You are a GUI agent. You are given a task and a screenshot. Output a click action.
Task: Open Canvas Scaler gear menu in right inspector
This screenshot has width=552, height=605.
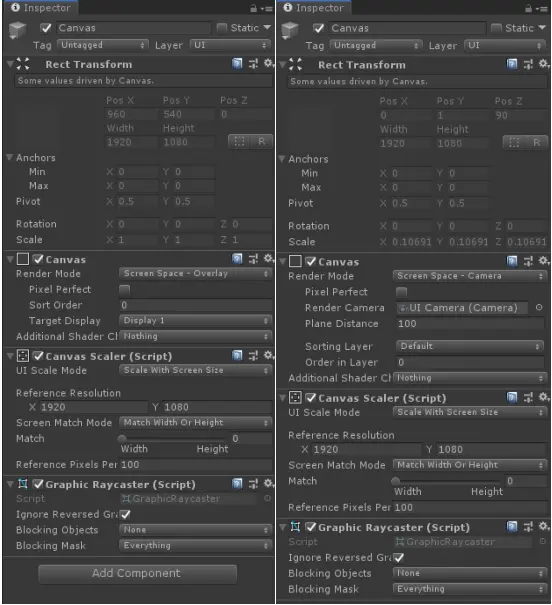[x=543, y=397]
